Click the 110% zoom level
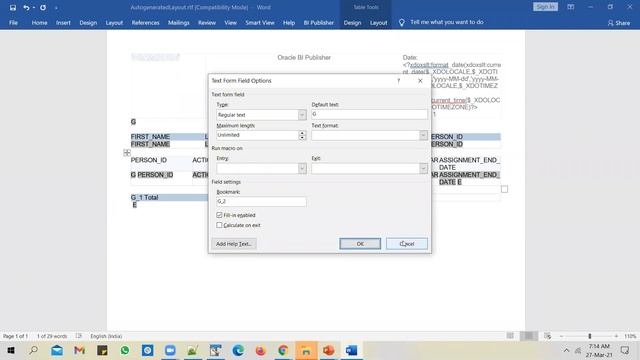This screenshot has width=640, height=360. [630, 336]
